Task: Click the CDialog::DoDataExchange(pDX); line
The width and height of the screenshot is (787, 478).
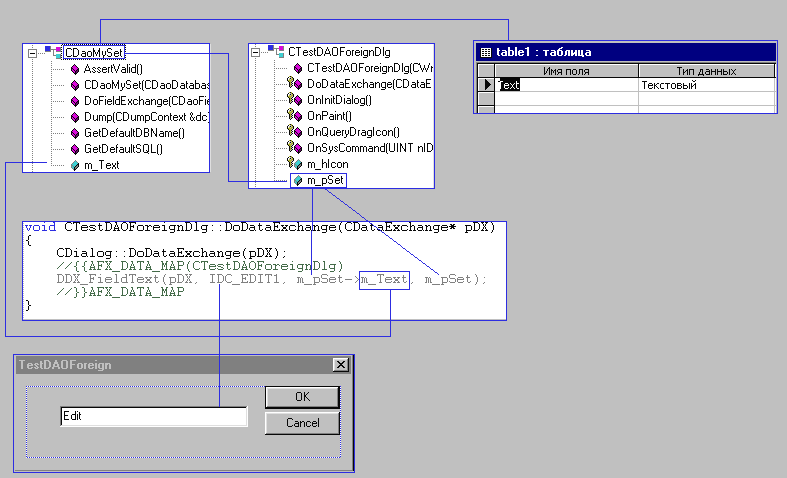Action: coord(172,253)
